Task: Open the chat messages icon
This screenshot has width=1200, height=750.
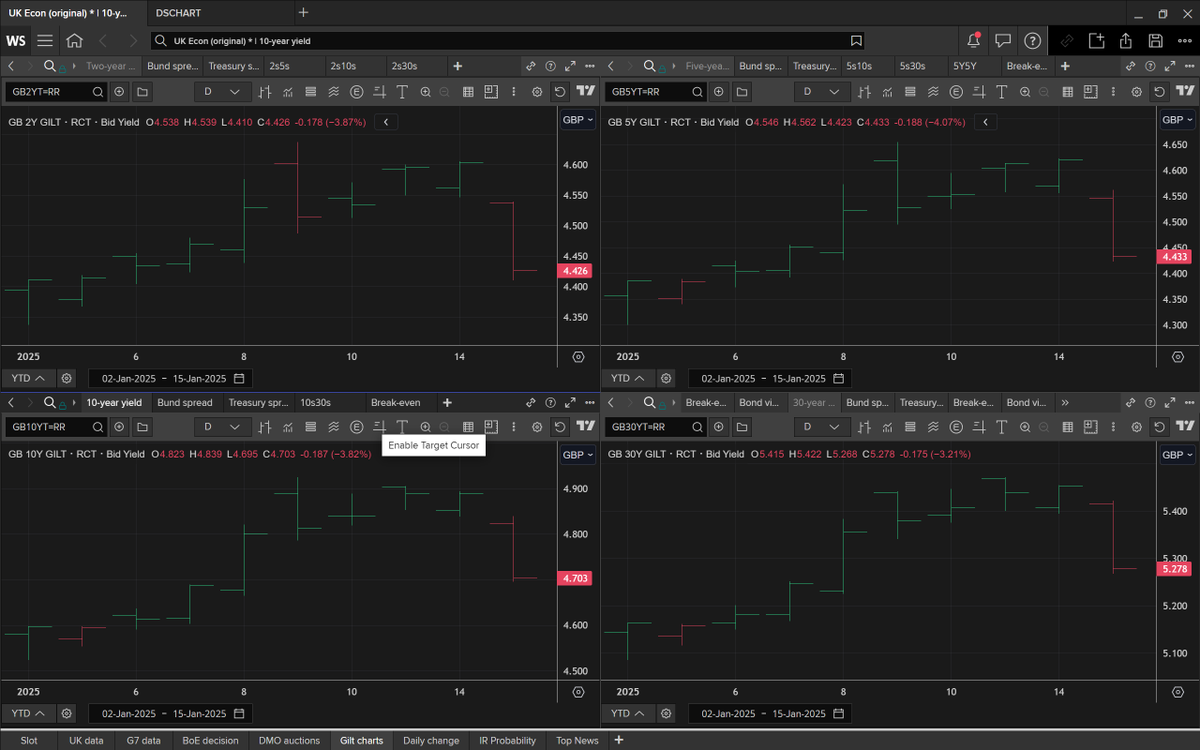Action: (x=1003, y=41)
